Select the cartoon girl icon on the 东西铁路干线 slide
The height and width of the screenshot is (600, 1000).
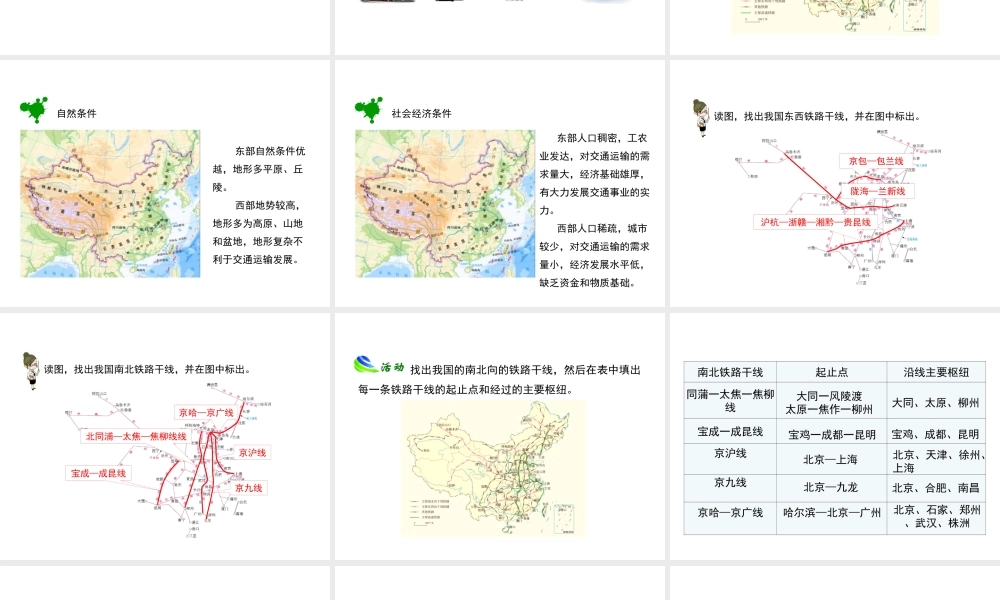tap(700, 114)
